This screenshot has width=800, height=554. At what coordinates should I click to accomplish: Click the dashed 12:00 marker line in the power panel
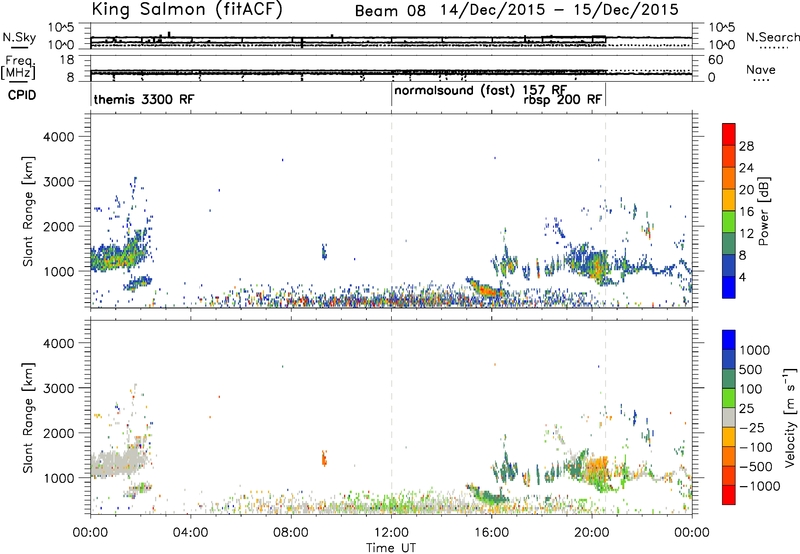click(391, 211)
